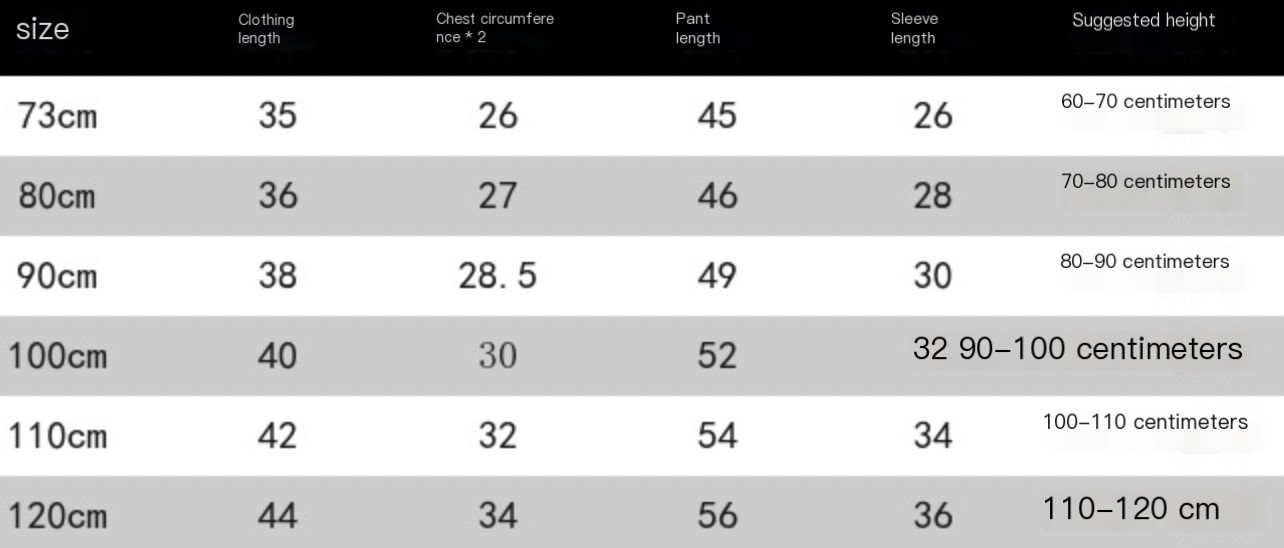Select the "Suggested height" header

coord(1143,21)
